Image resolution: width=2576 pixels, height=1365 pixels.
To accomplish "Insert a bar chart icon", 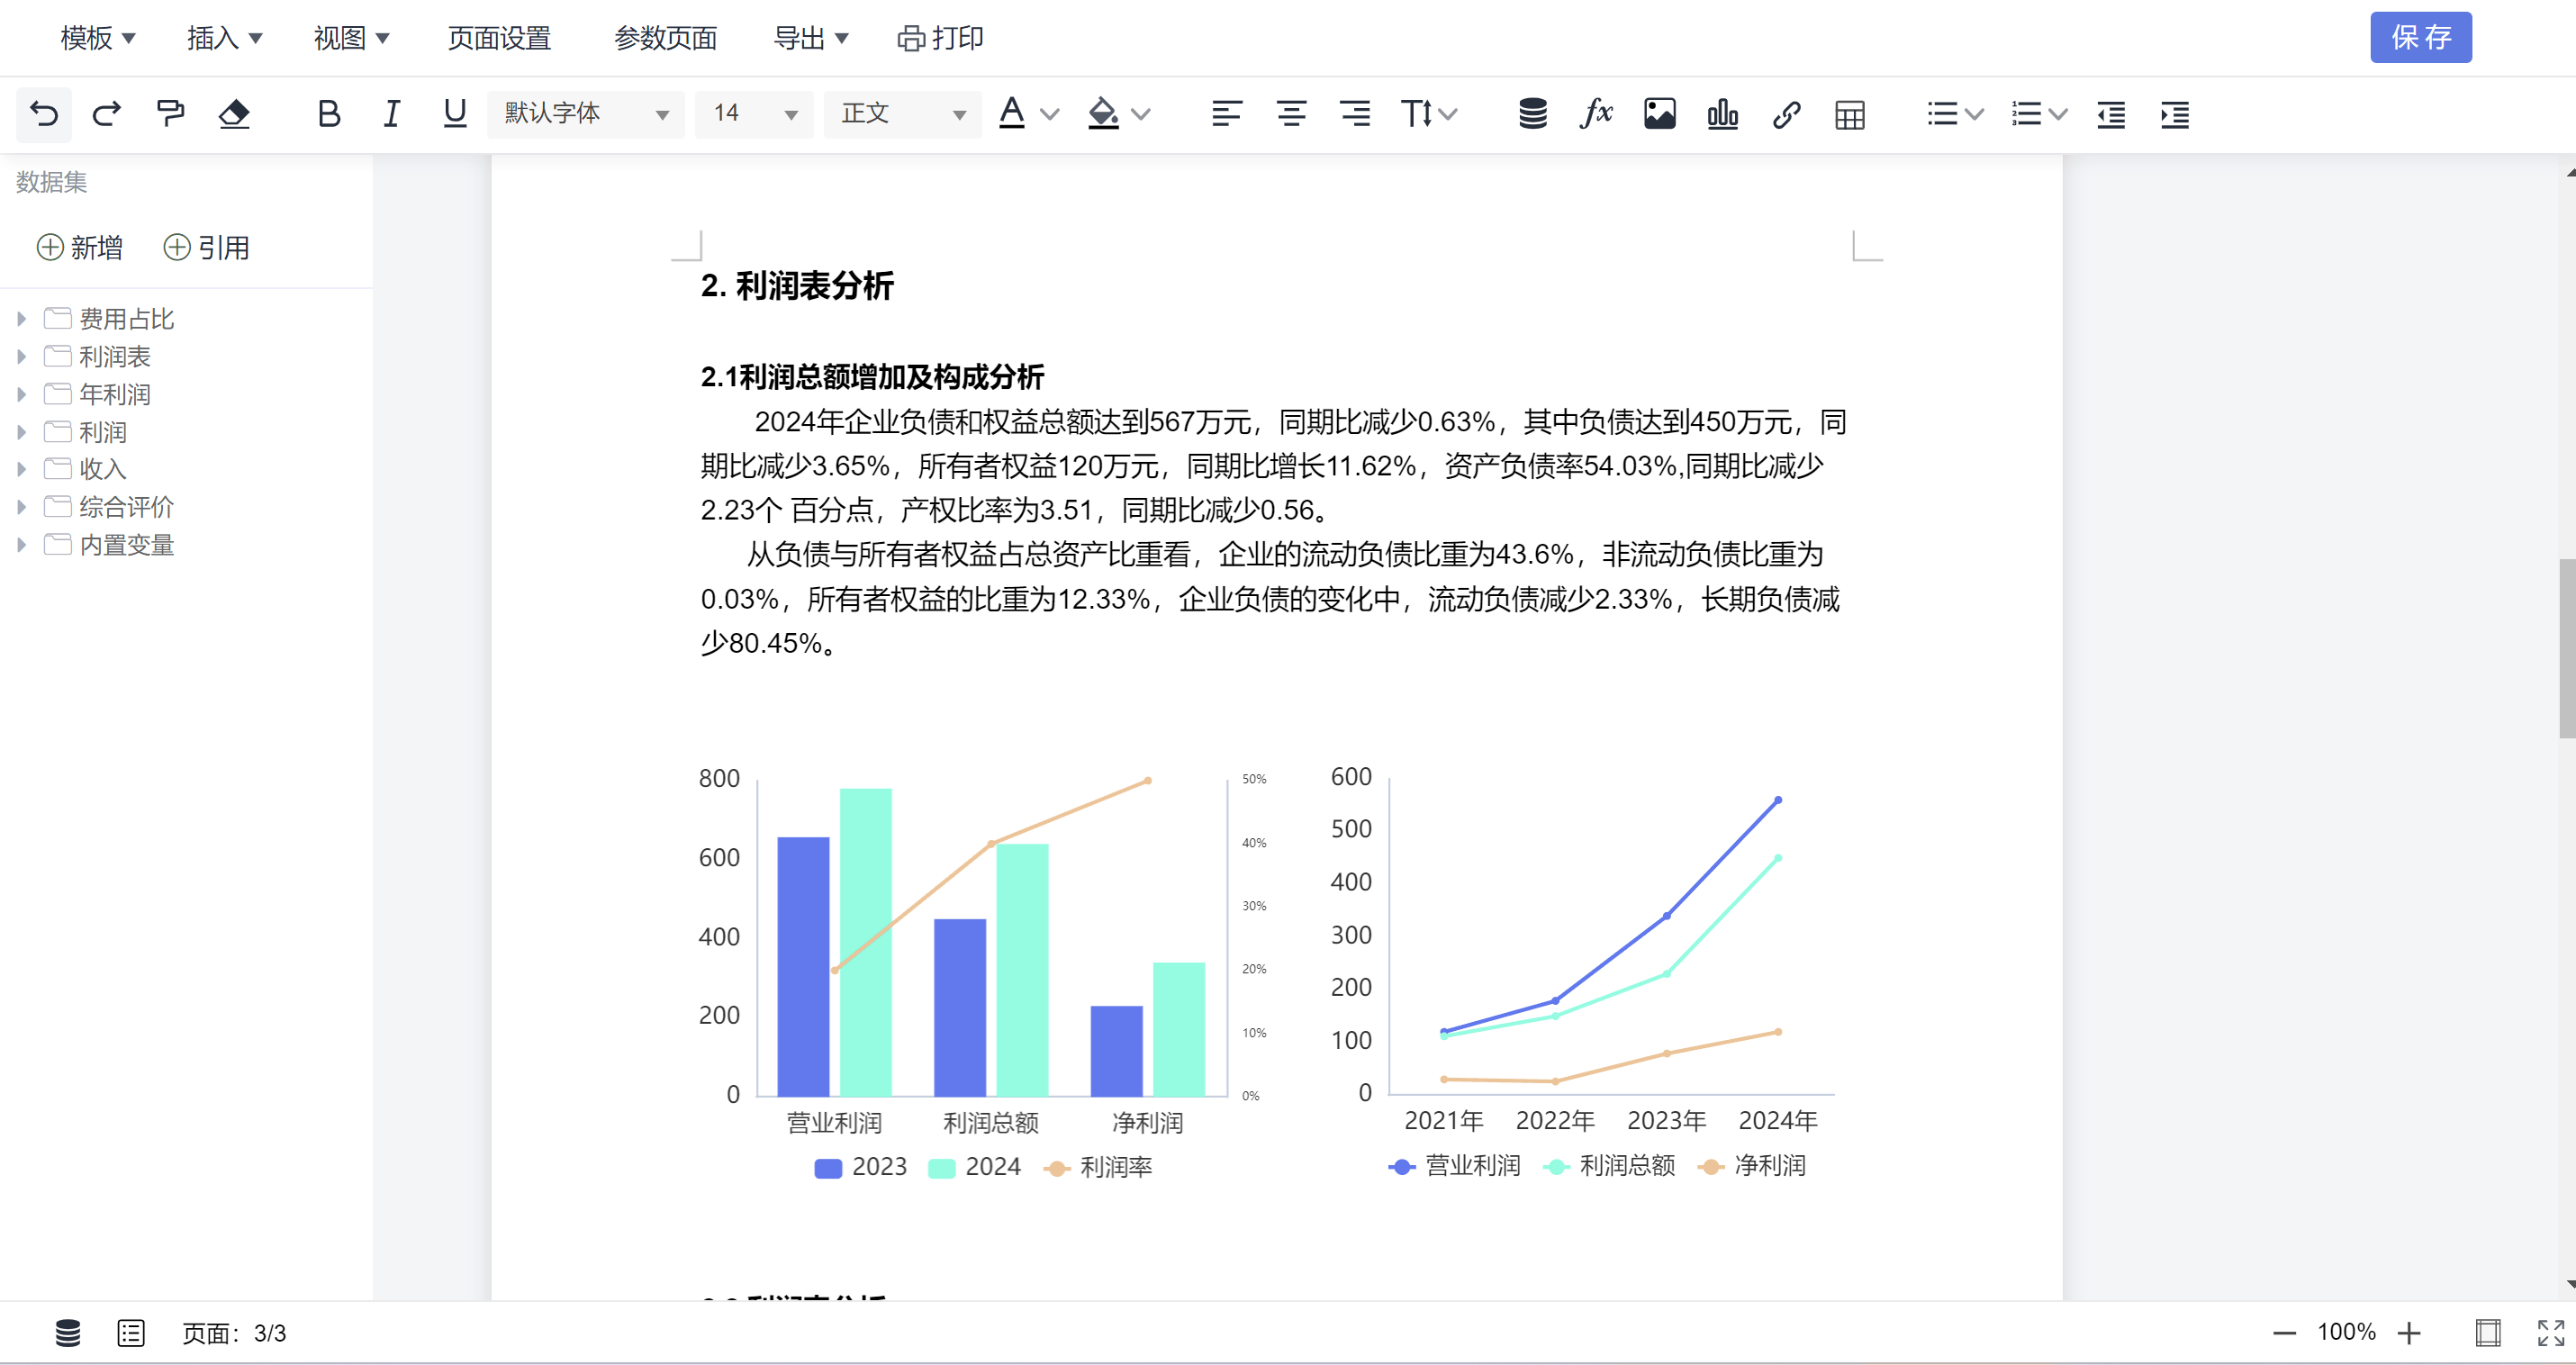I will [1722, 114].
